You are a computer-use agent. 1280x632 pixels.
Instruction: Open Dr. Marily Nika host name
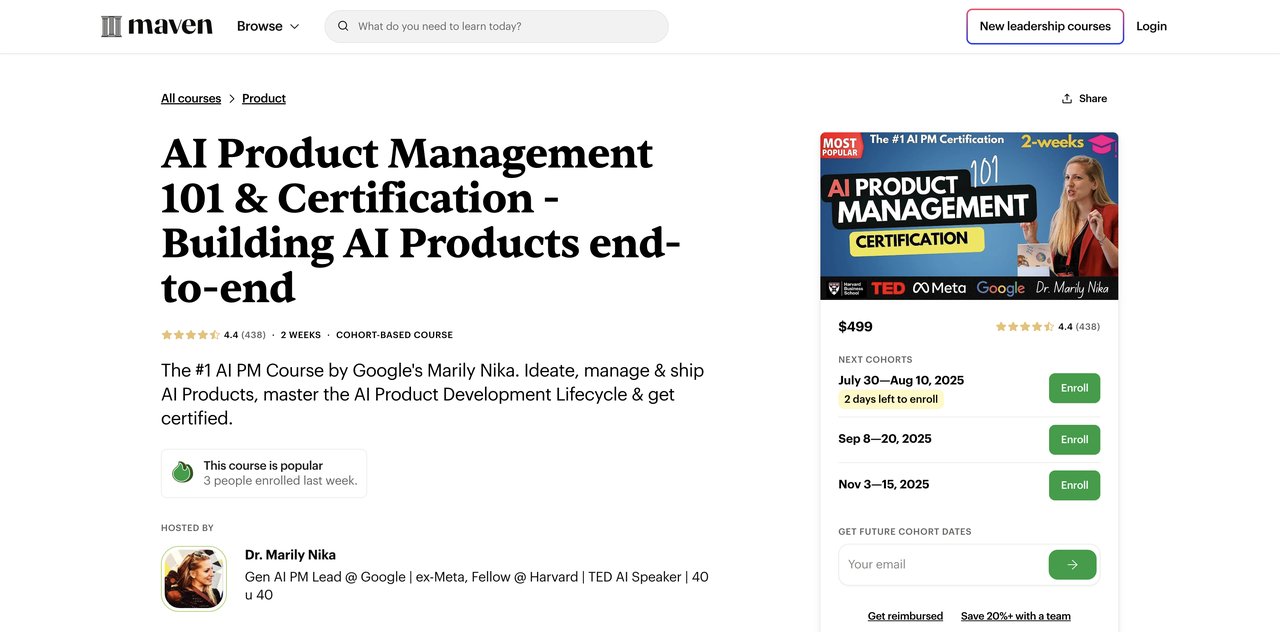pyautogui.click(x=290, y=555)
